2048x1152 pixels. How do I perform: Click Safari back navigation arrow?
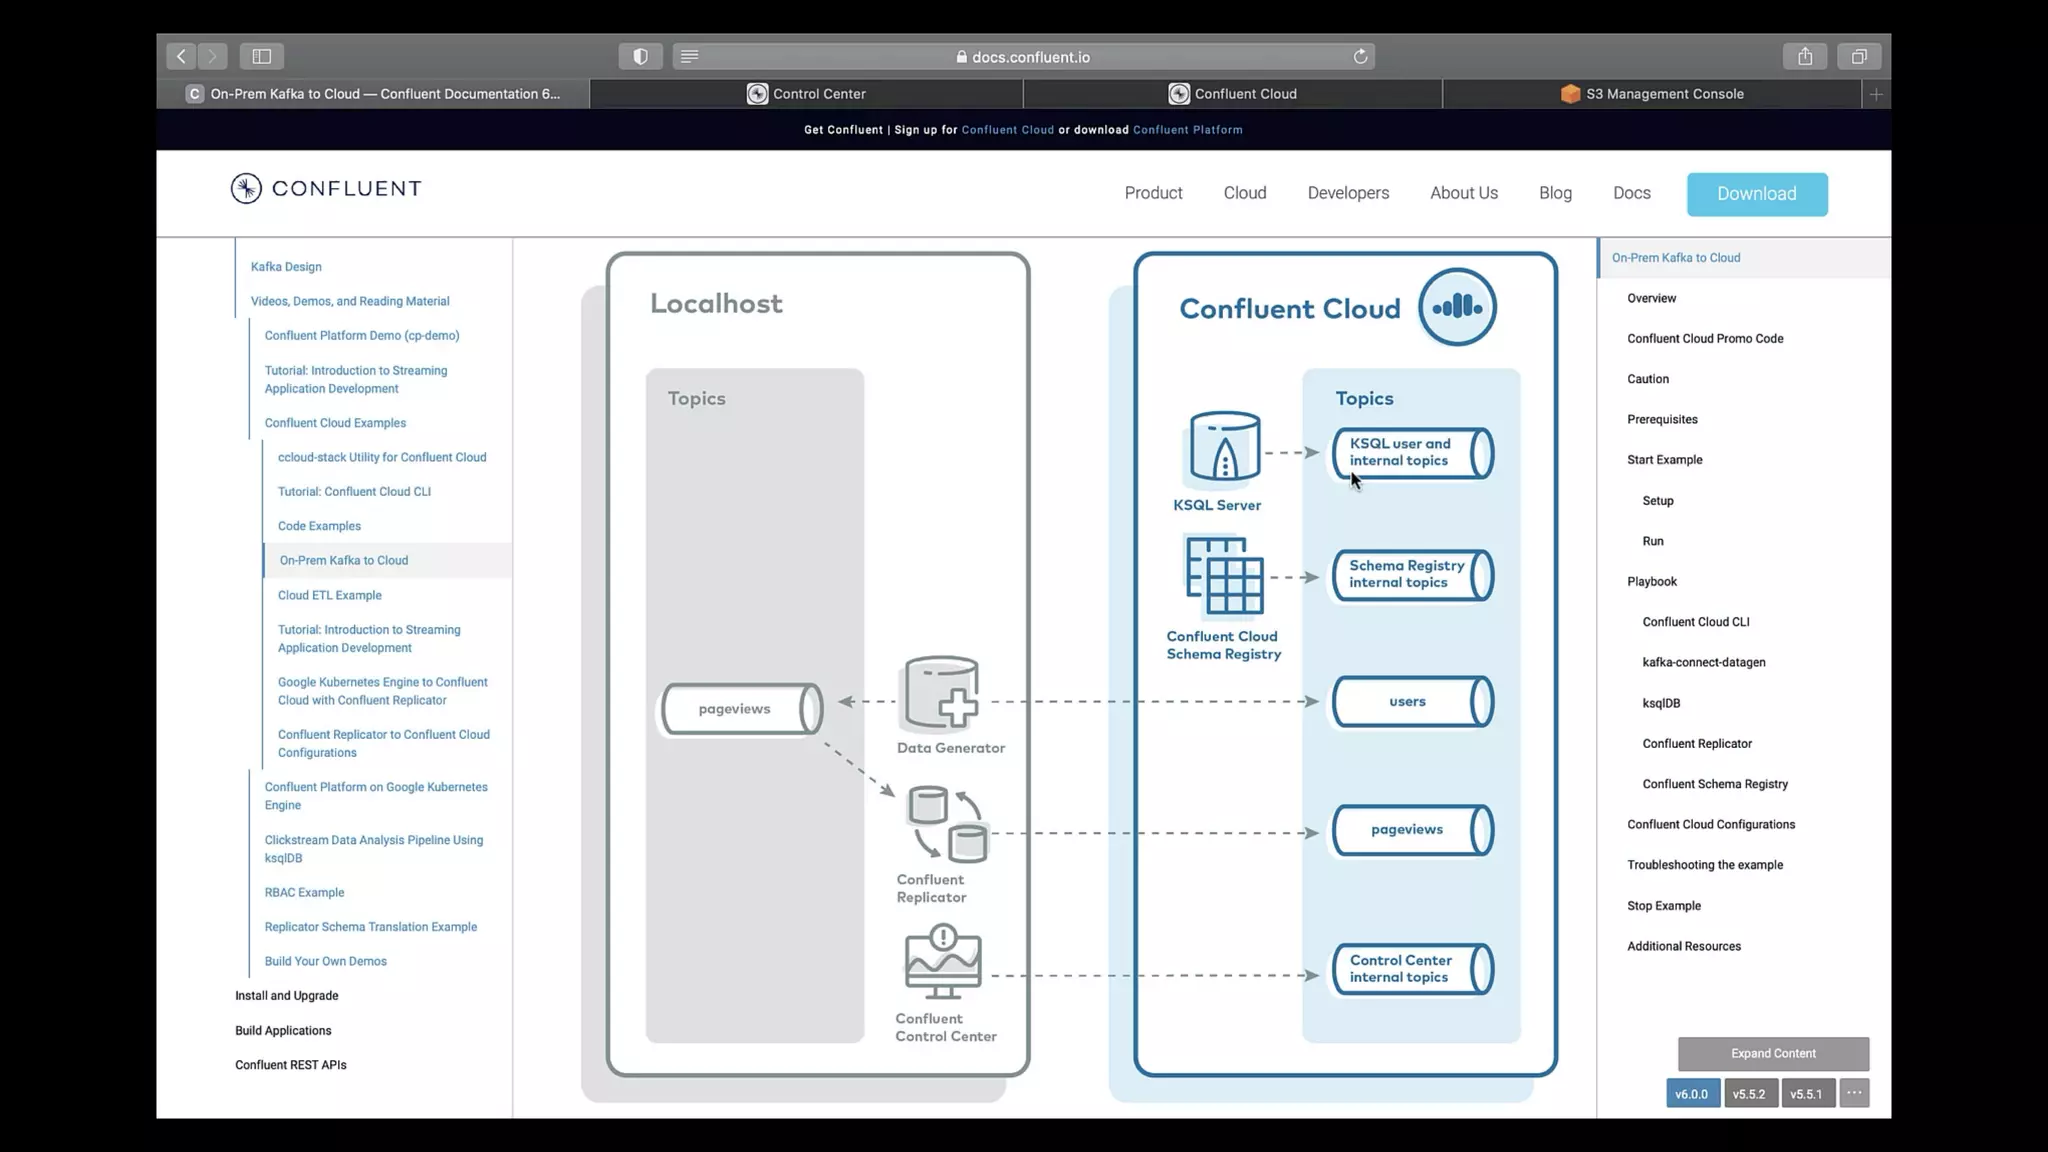pos(181,57)
